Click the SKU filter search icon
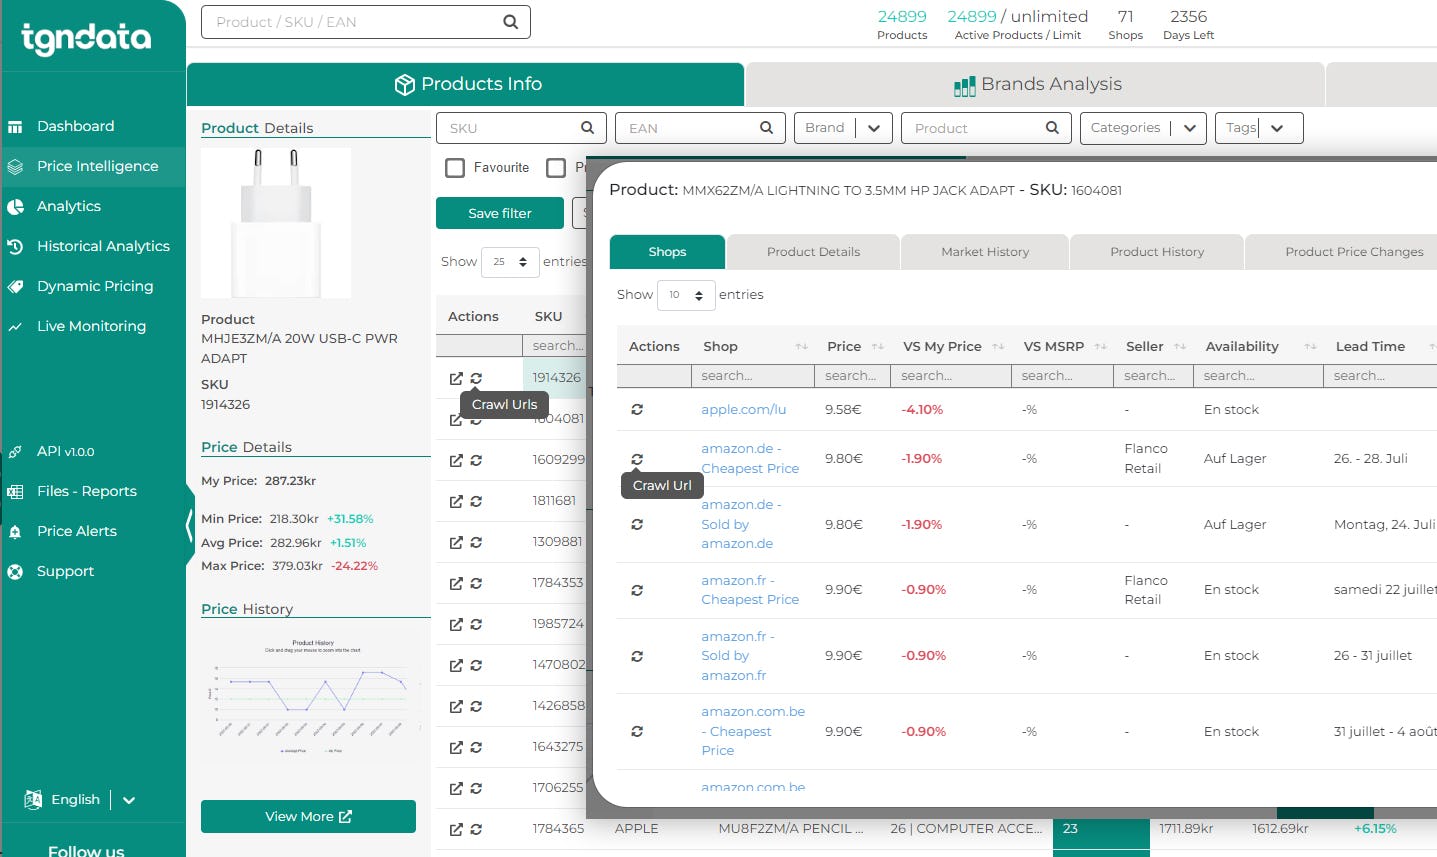1437x857 pixels. (587, 128)
